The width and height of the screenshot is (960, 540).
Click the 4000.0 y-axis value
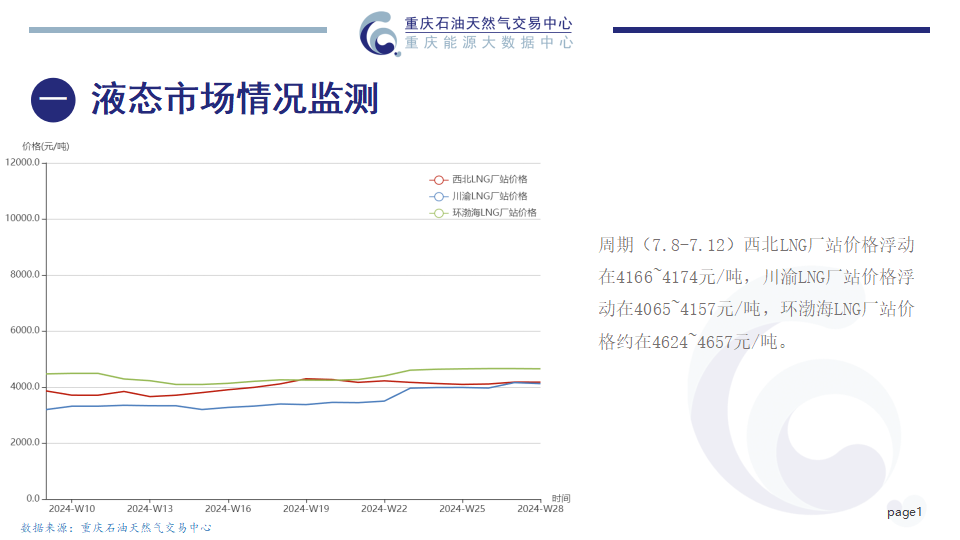pos(25,386)
